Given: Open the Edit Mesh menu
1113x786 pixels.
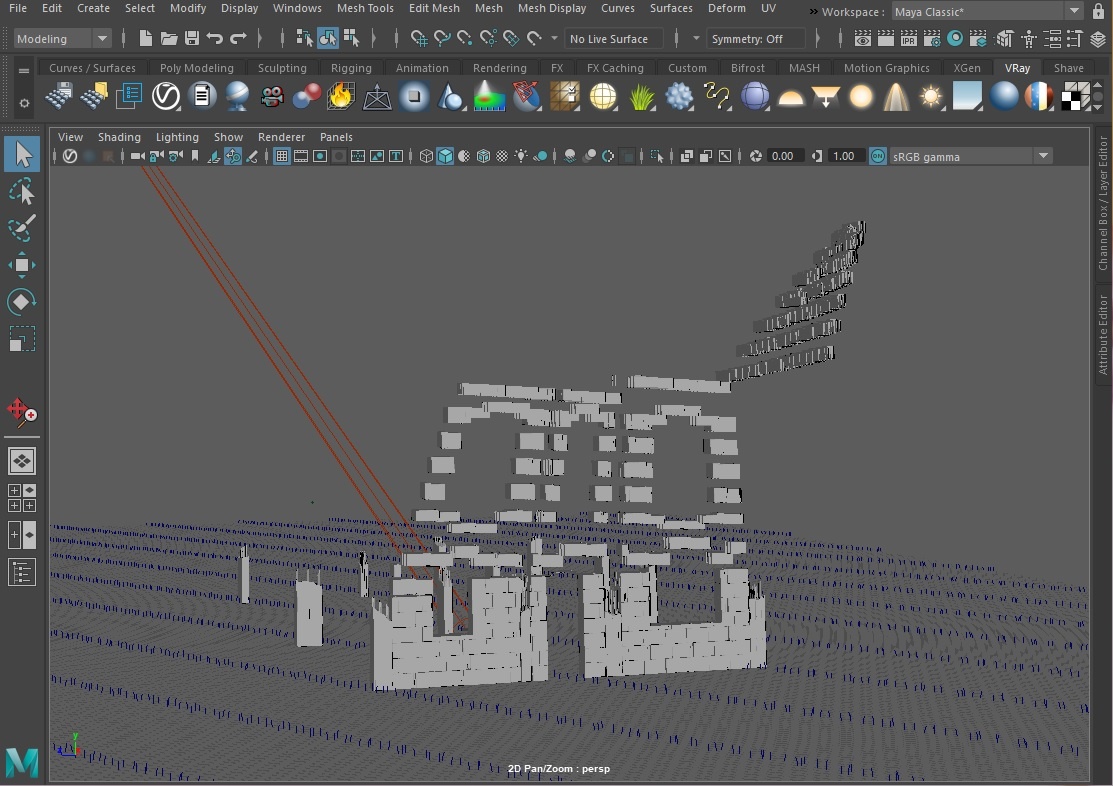Looking at the screenshot, I should click(434, 9).
